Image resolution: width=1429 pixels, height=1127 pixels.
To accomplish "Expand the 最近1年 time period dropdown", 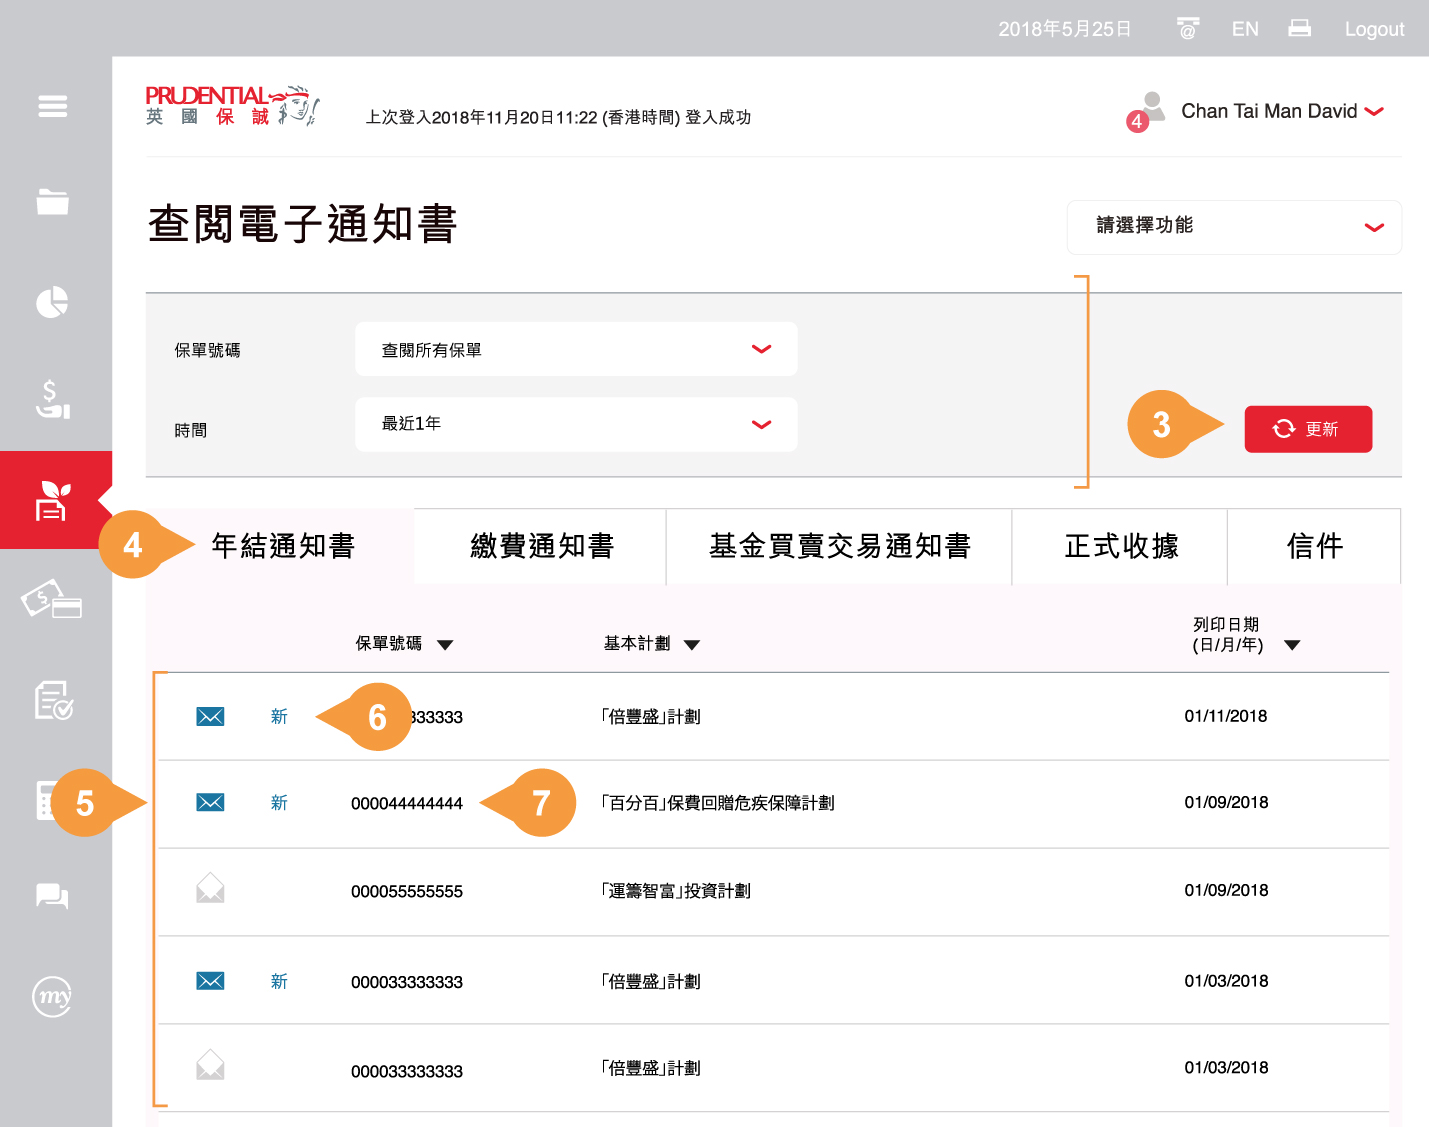I will click(576, 424).
